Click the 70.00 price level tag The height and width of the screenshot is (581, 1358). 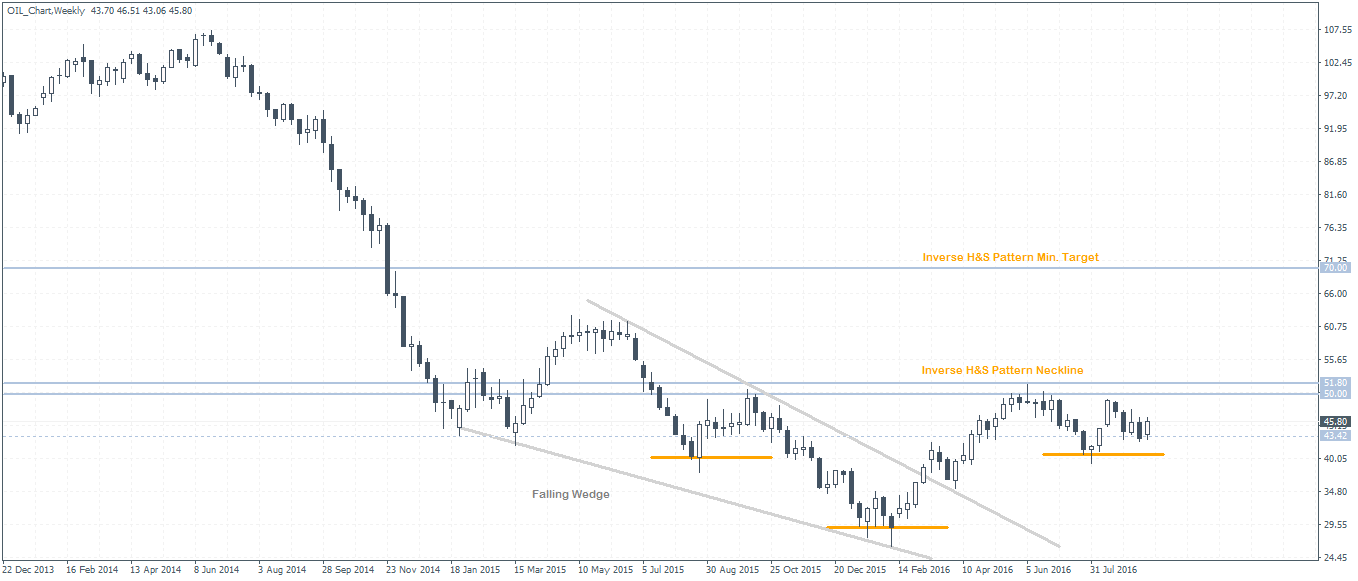pyautogui.click(x=1335, y=268)
